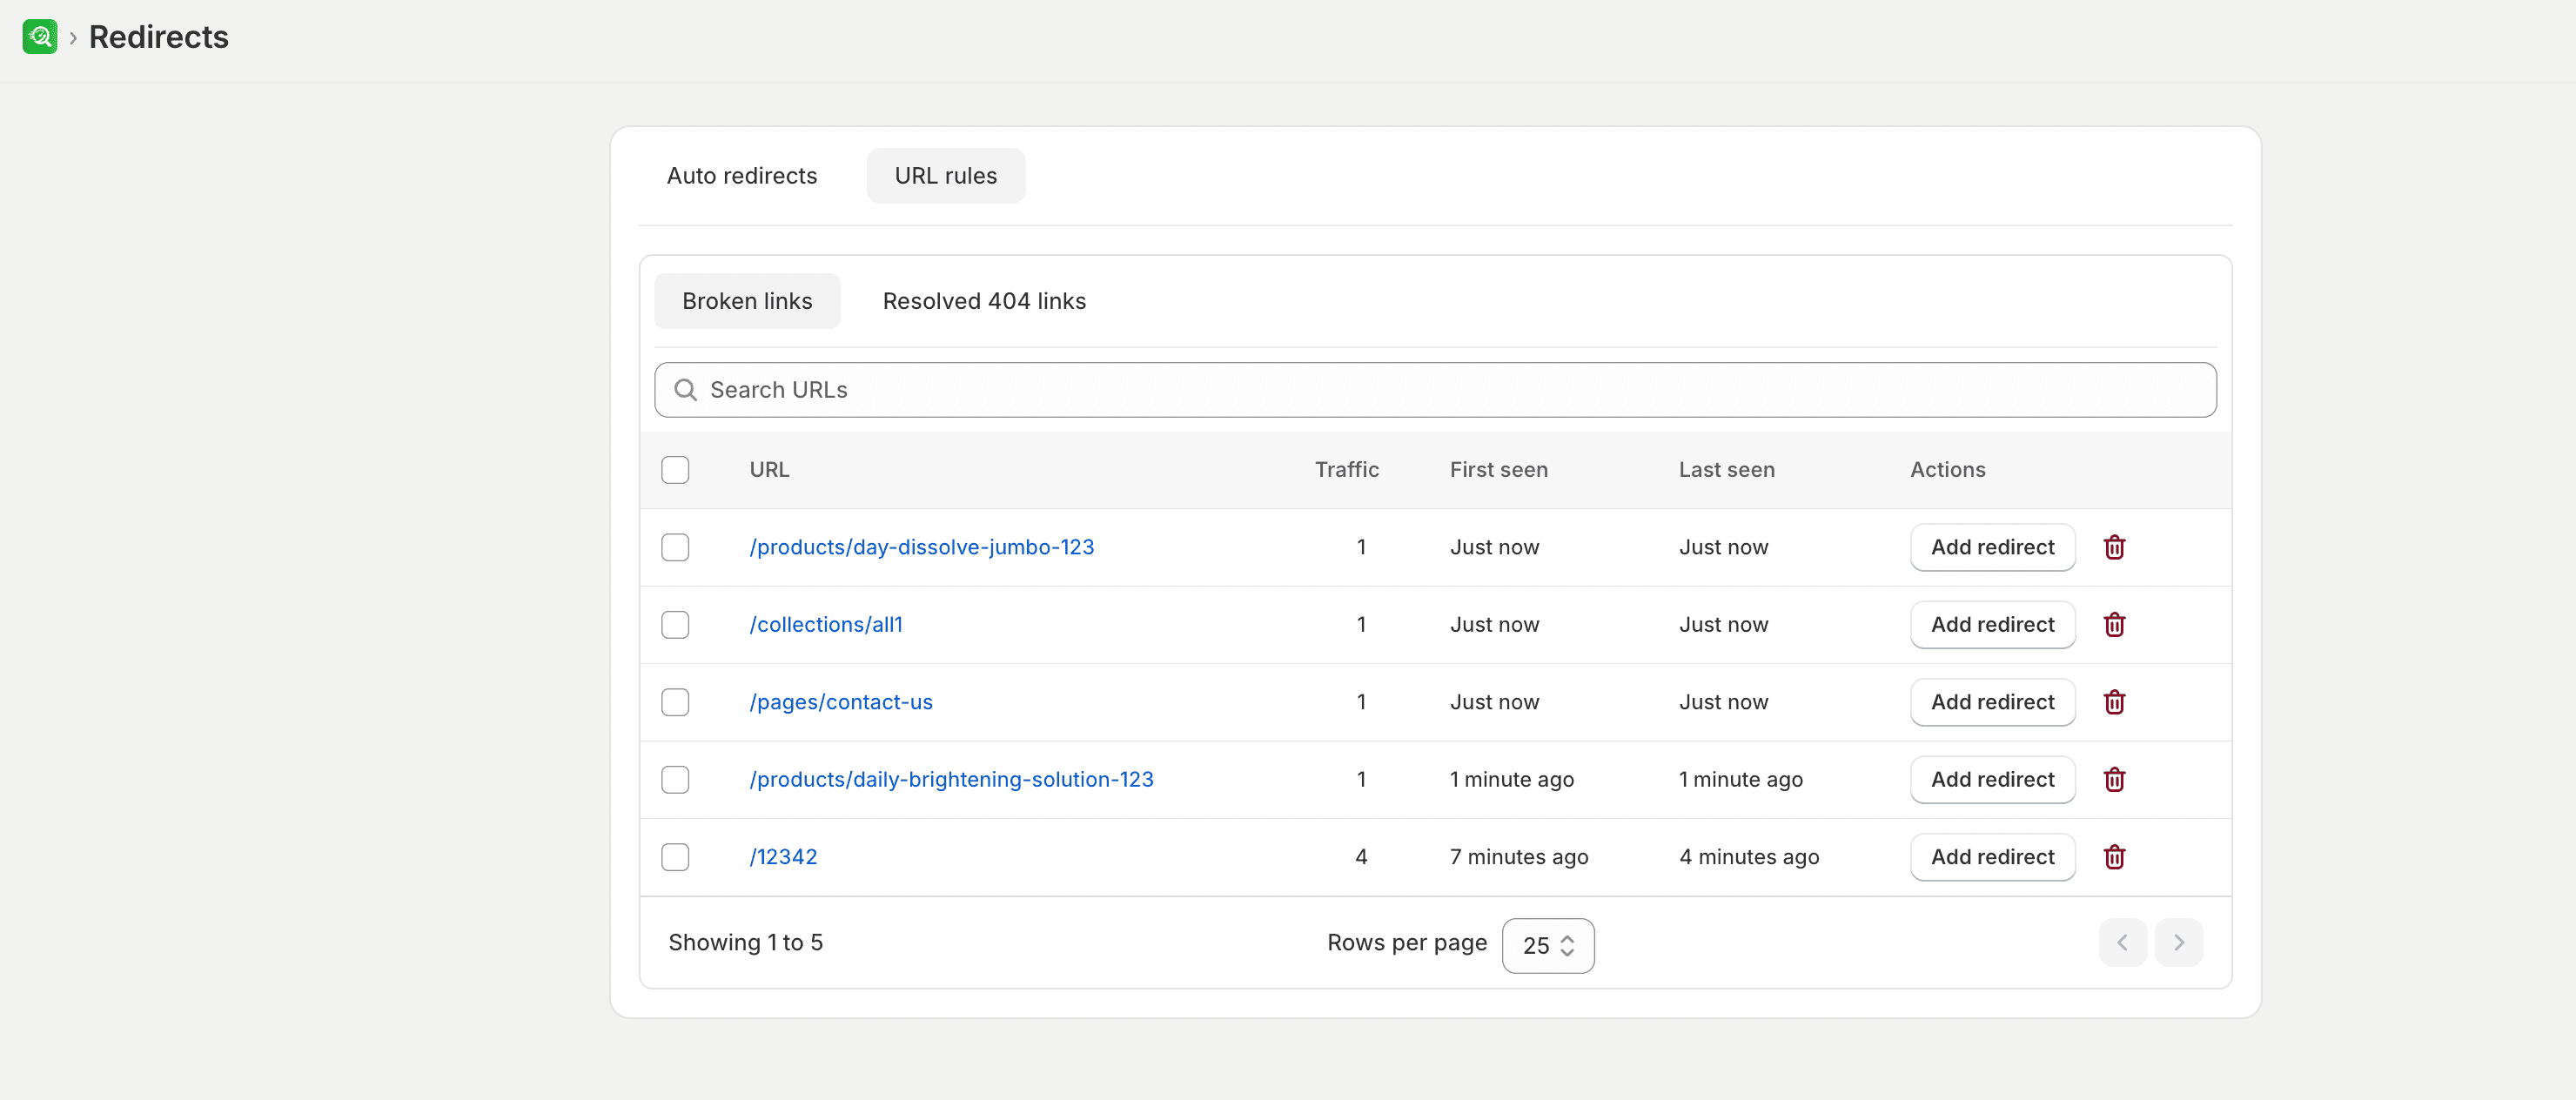Screen dimensions: 2576x1100
Task: Select the URL rules tab
Action: coord(946,176)
